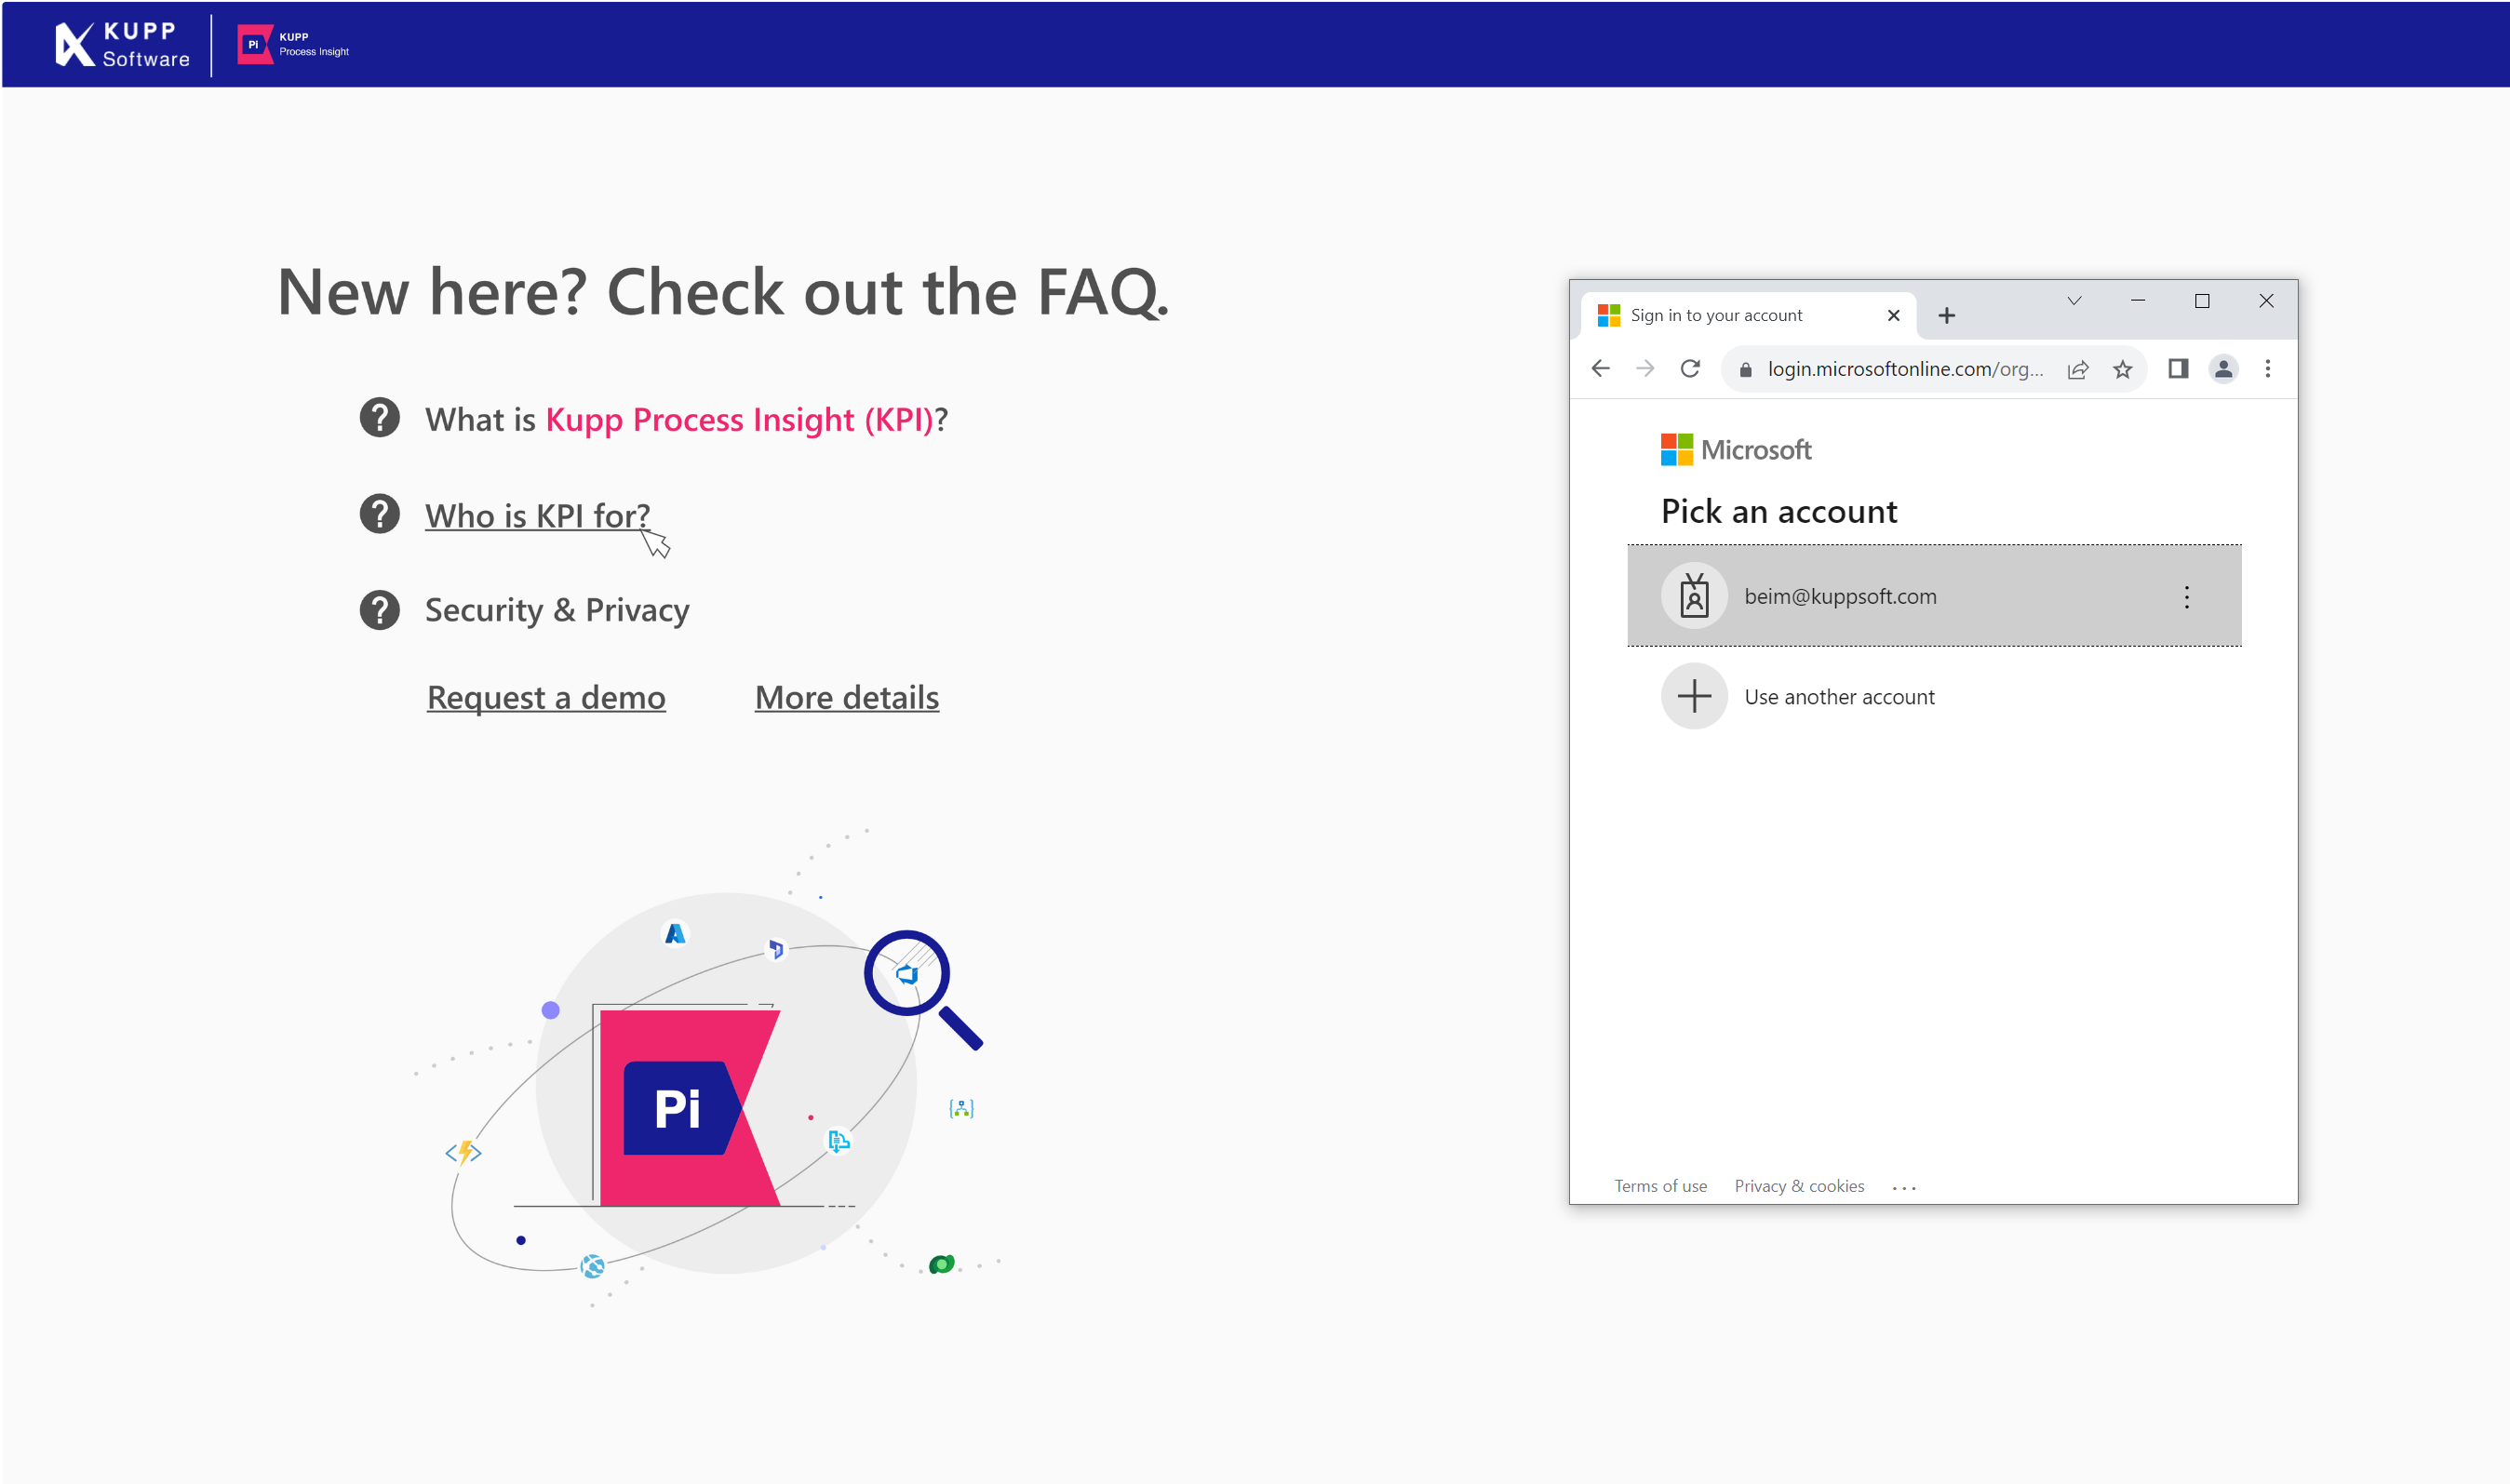The height and width of the screenshot is (1484, 2510).
Task: Select the Sign in to your account tab
Action: pos(1748,315)
